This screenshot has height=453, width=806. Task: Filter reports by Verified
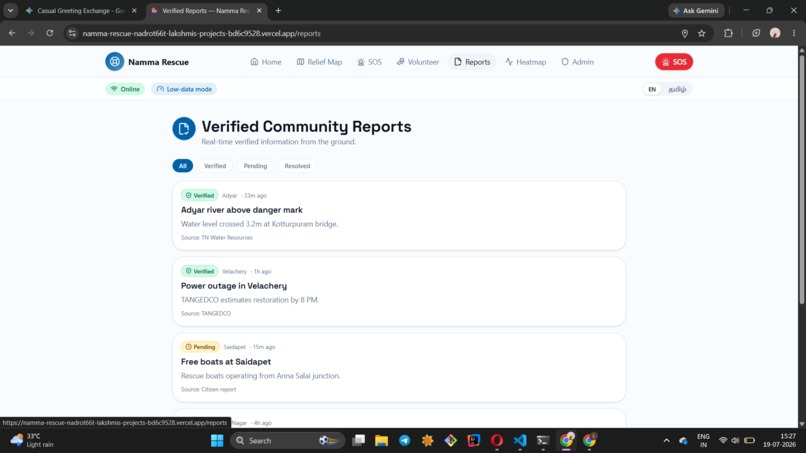tap(215, 166)
